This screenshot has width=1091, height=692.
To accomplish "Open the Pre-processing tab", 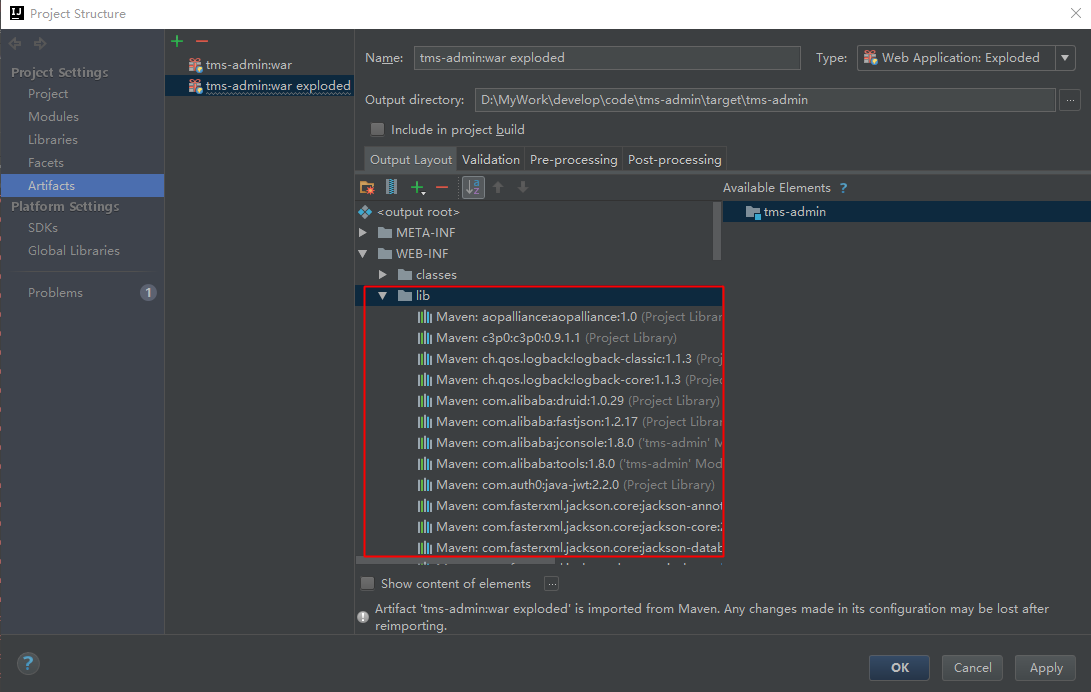I will [x=574, y=160].
